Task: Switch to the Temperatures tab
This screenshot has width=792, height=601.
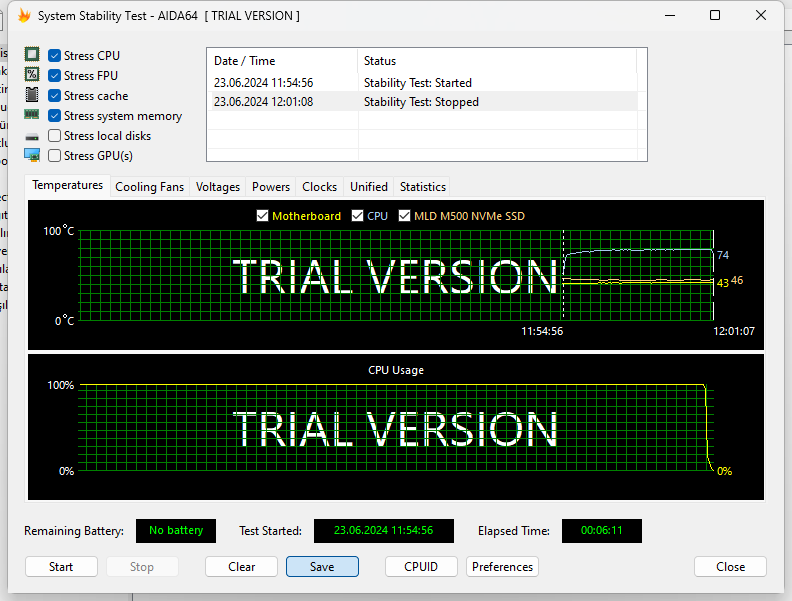Action: (67, 185)
